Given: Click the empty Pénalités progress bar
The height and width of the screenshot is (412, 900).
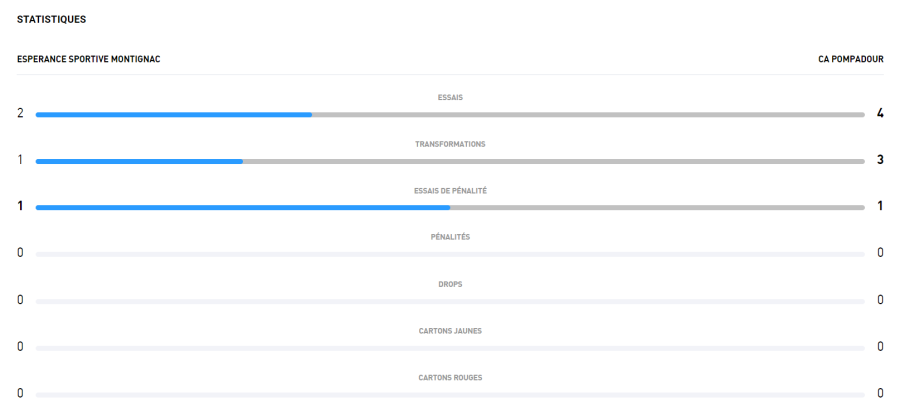Looking at the screenshot, I should [x=450, y=255].
